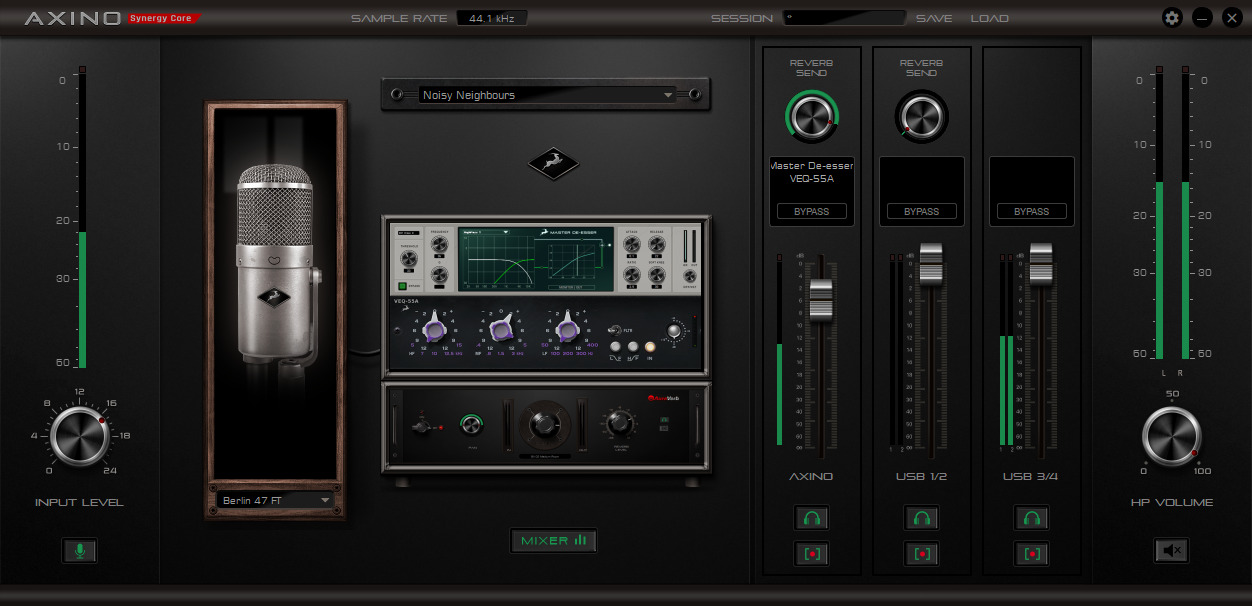Toggle the VEQ-55A low-cut filter button
Viewport: 1252px width, 606px height.
(x=615, y=347)
